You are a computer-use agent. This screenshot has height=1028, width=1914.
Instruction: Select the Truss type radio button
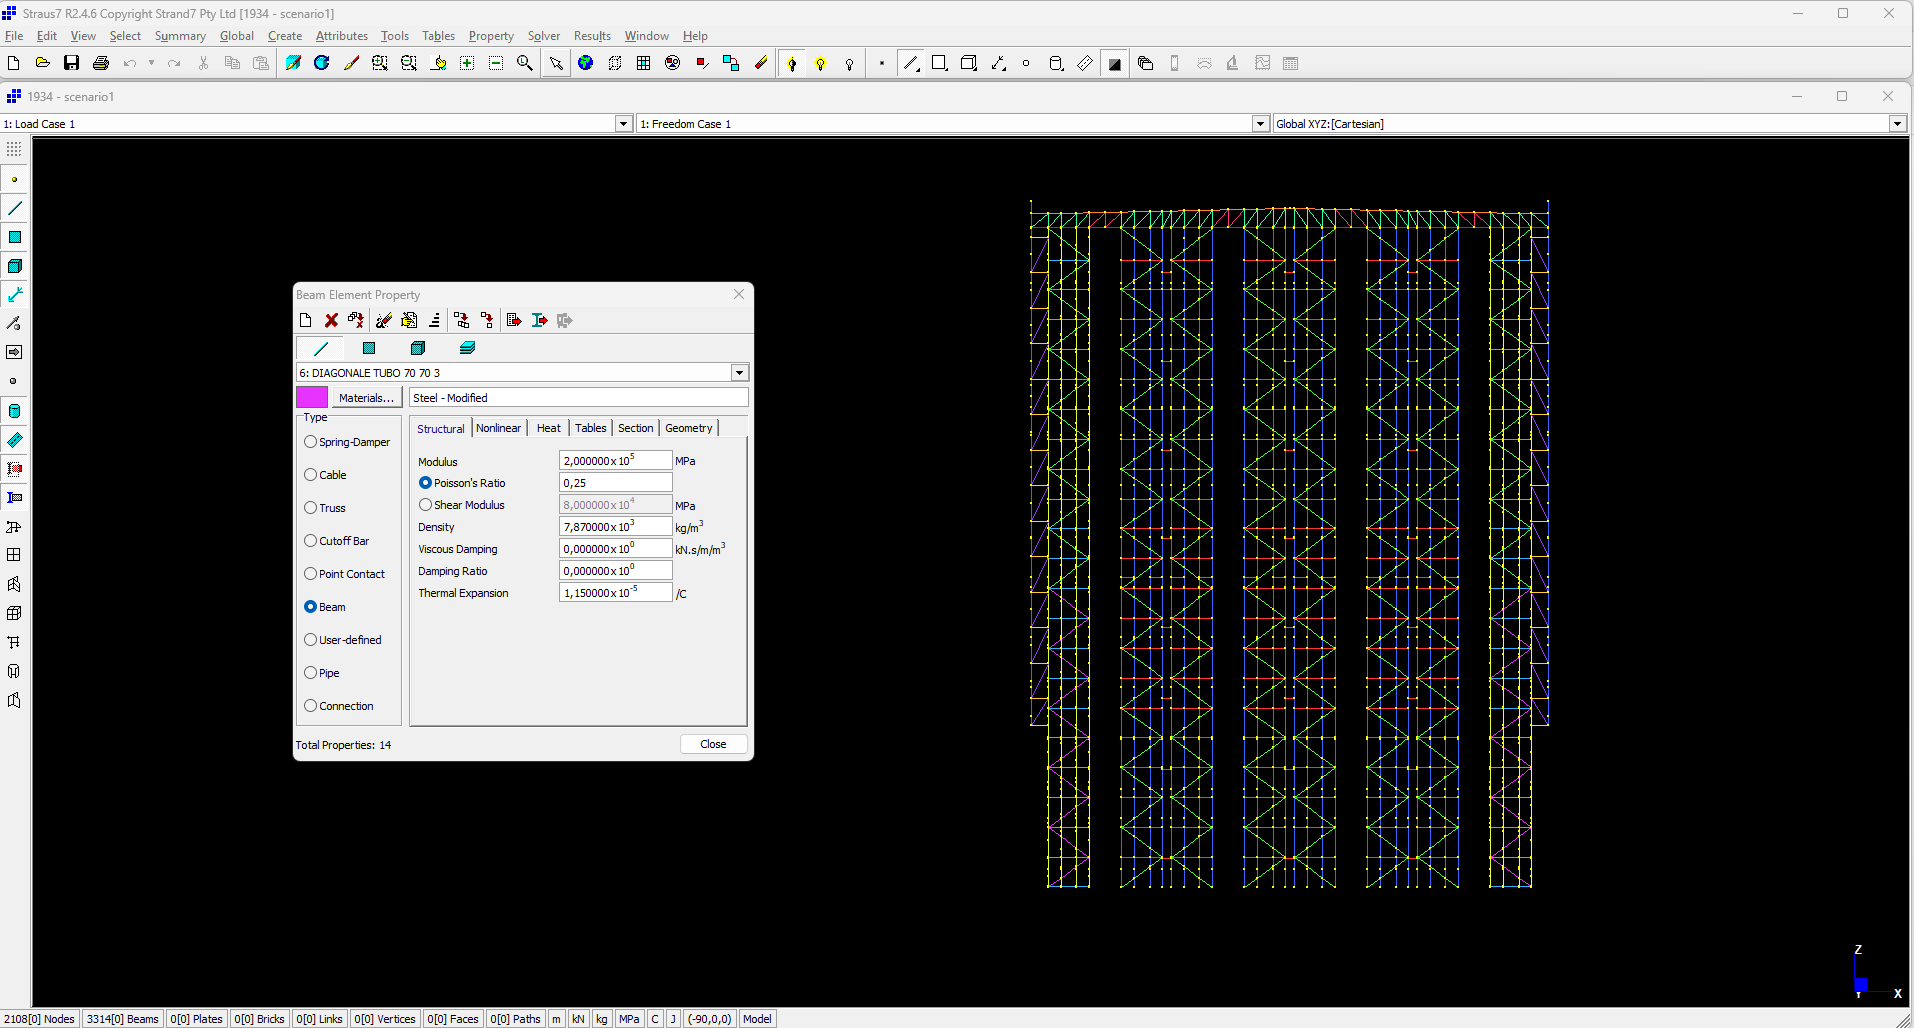[311, 508]
